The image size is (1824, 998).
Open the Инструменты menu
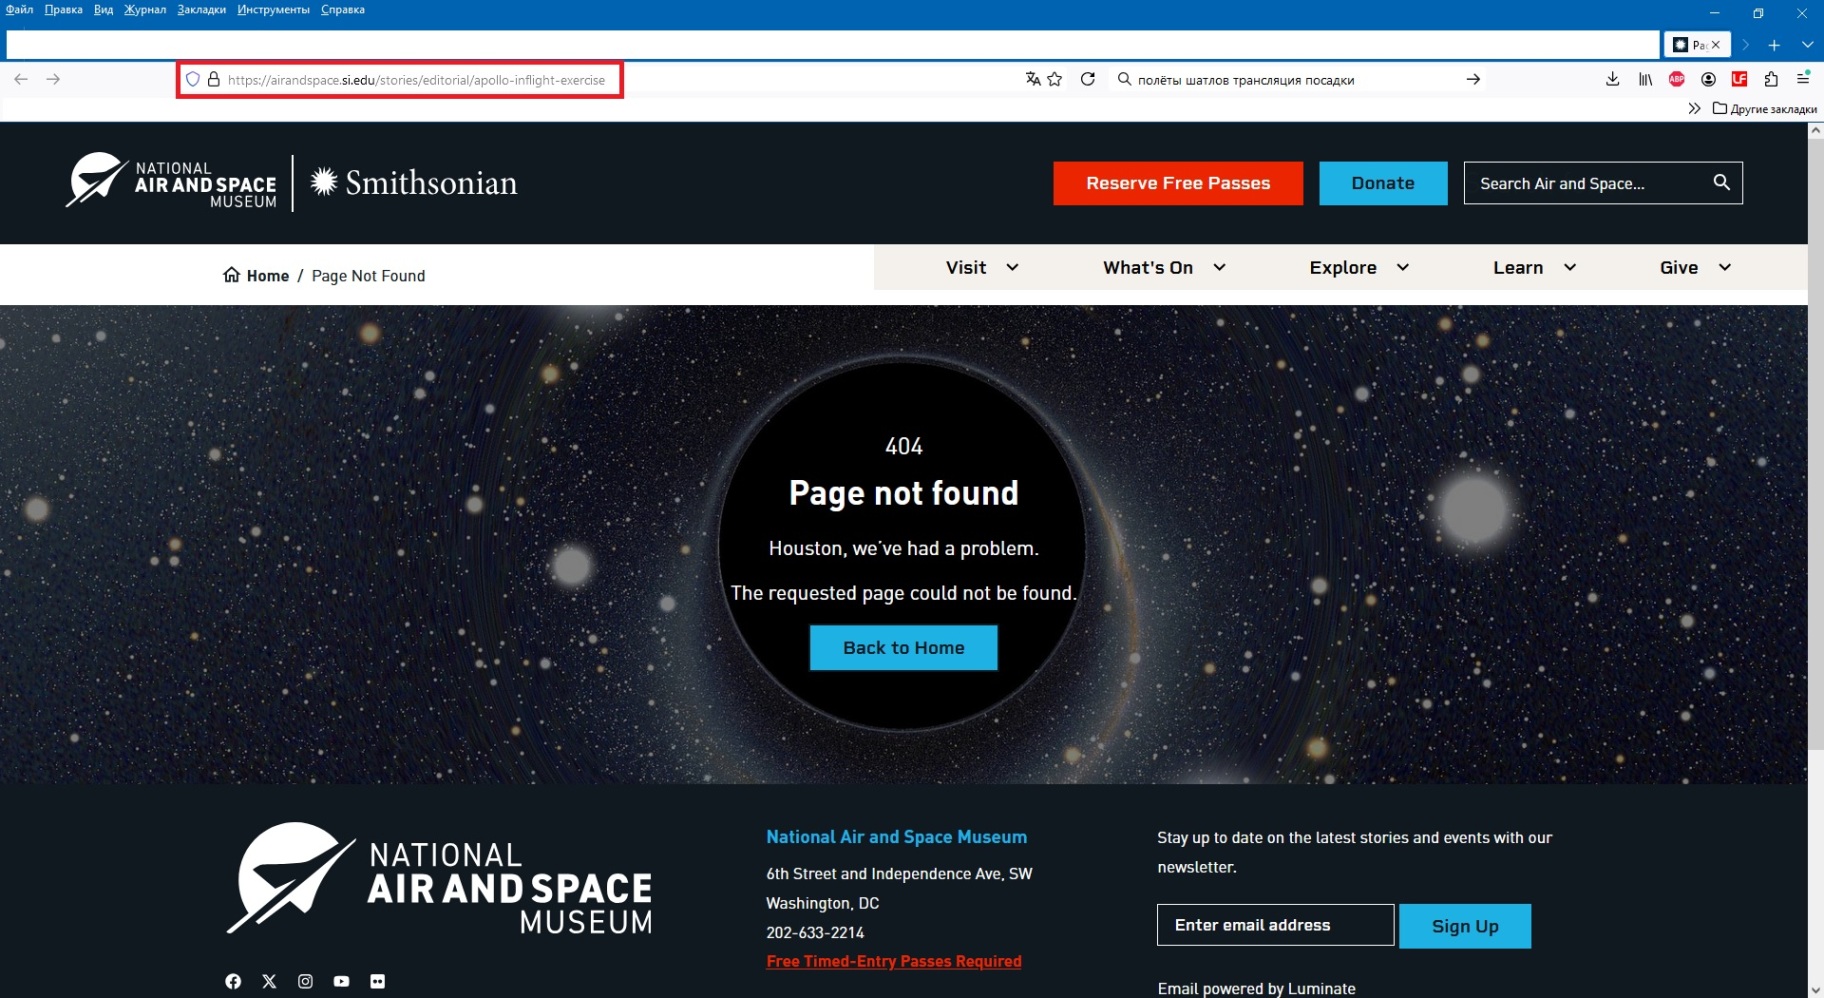click(x=273, y=10)
